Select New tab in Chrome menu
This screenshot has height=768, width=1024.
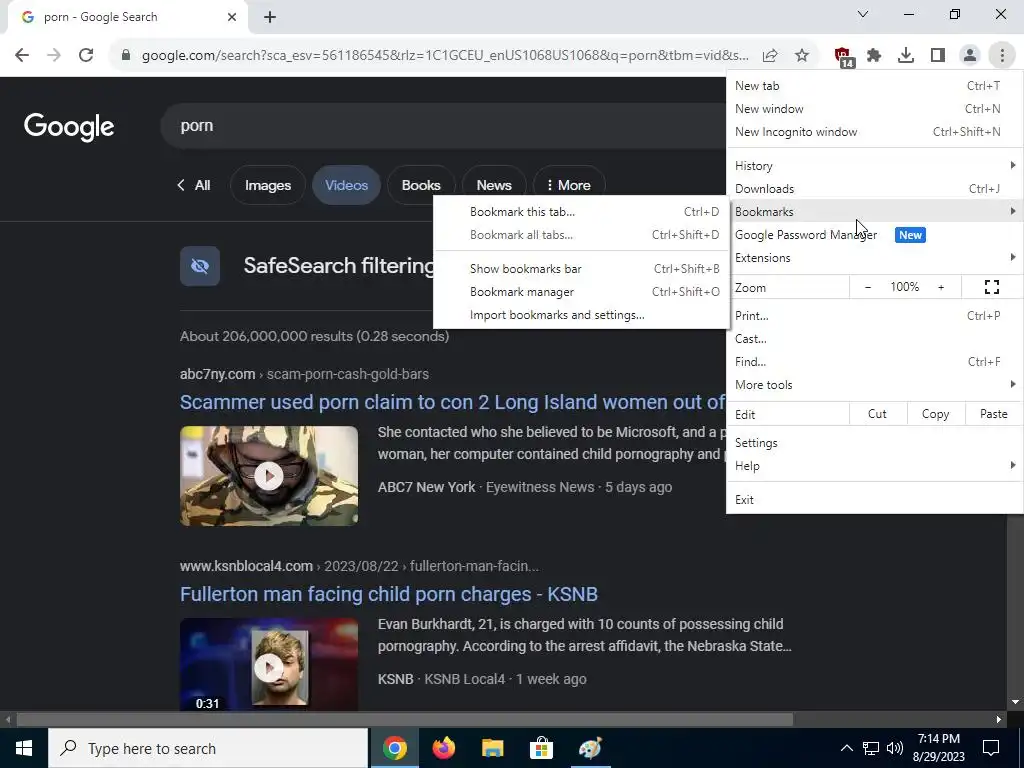pyautogui.click(x=874, y=86)
